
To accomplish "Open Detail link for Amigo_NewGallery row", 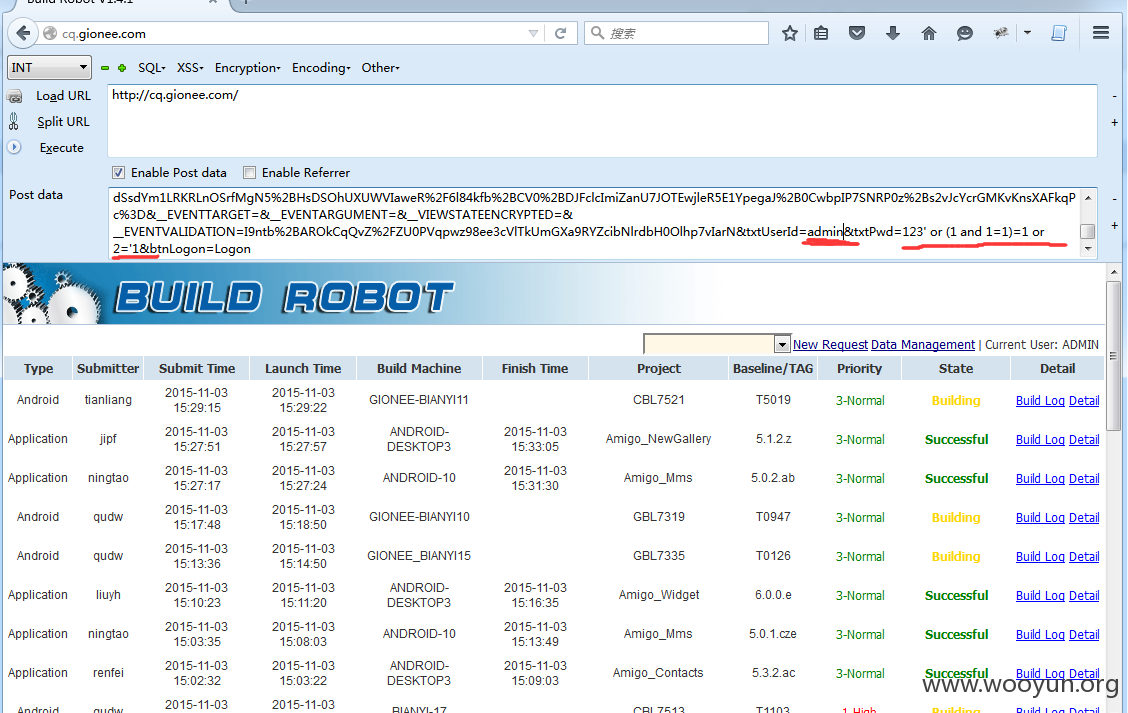I will click(1083, 440).
